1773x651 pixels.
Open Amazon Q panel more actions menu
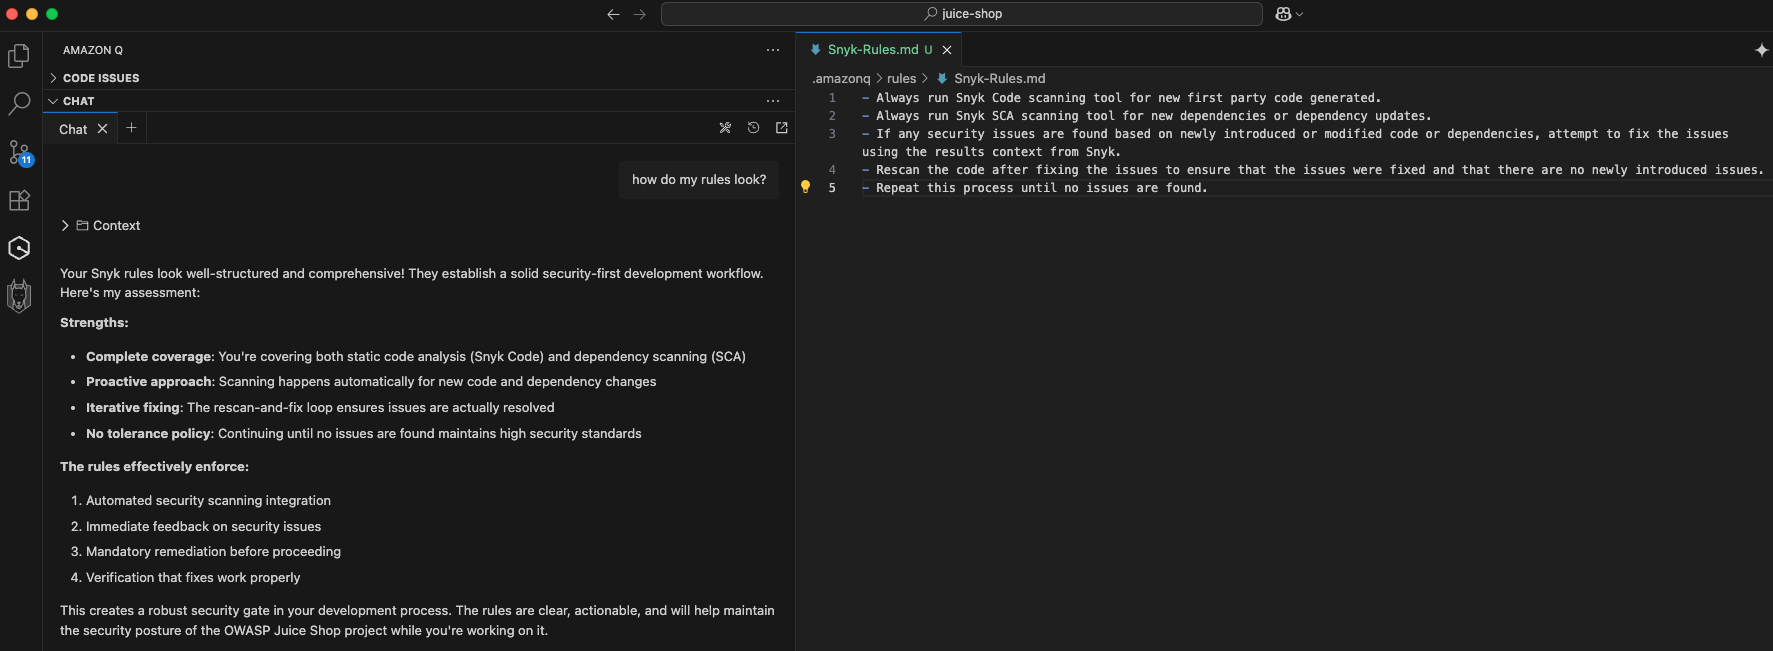(x=773, y=50)
